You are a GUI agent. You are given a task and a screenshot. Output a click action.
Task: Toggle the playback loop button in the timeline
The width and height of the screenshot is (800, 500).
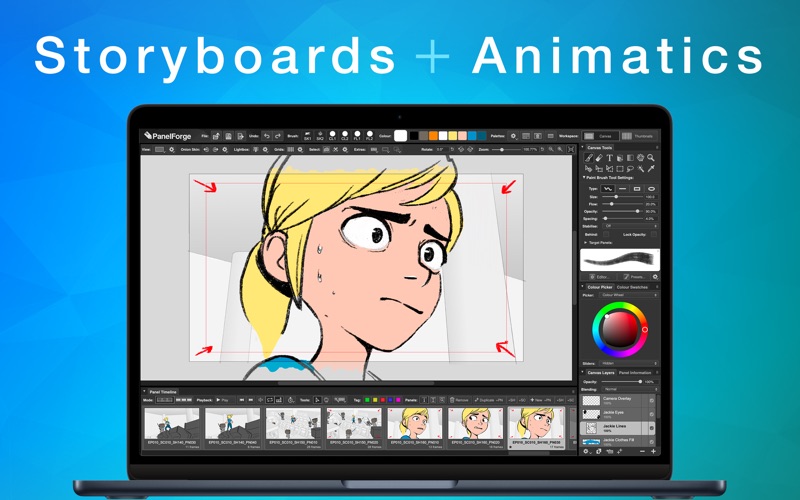pyautogui.click(x=270, y=400)
